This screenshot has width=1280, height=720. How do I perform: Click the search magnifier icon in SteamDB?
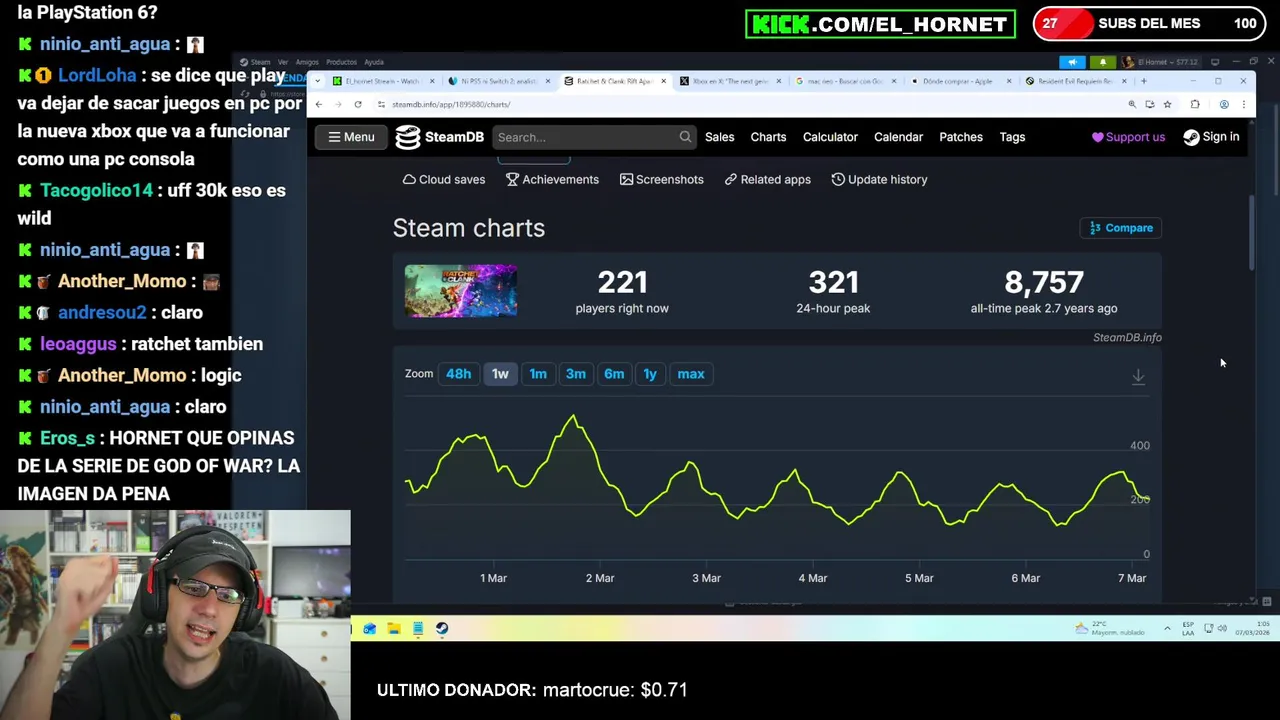click(685, 137)
